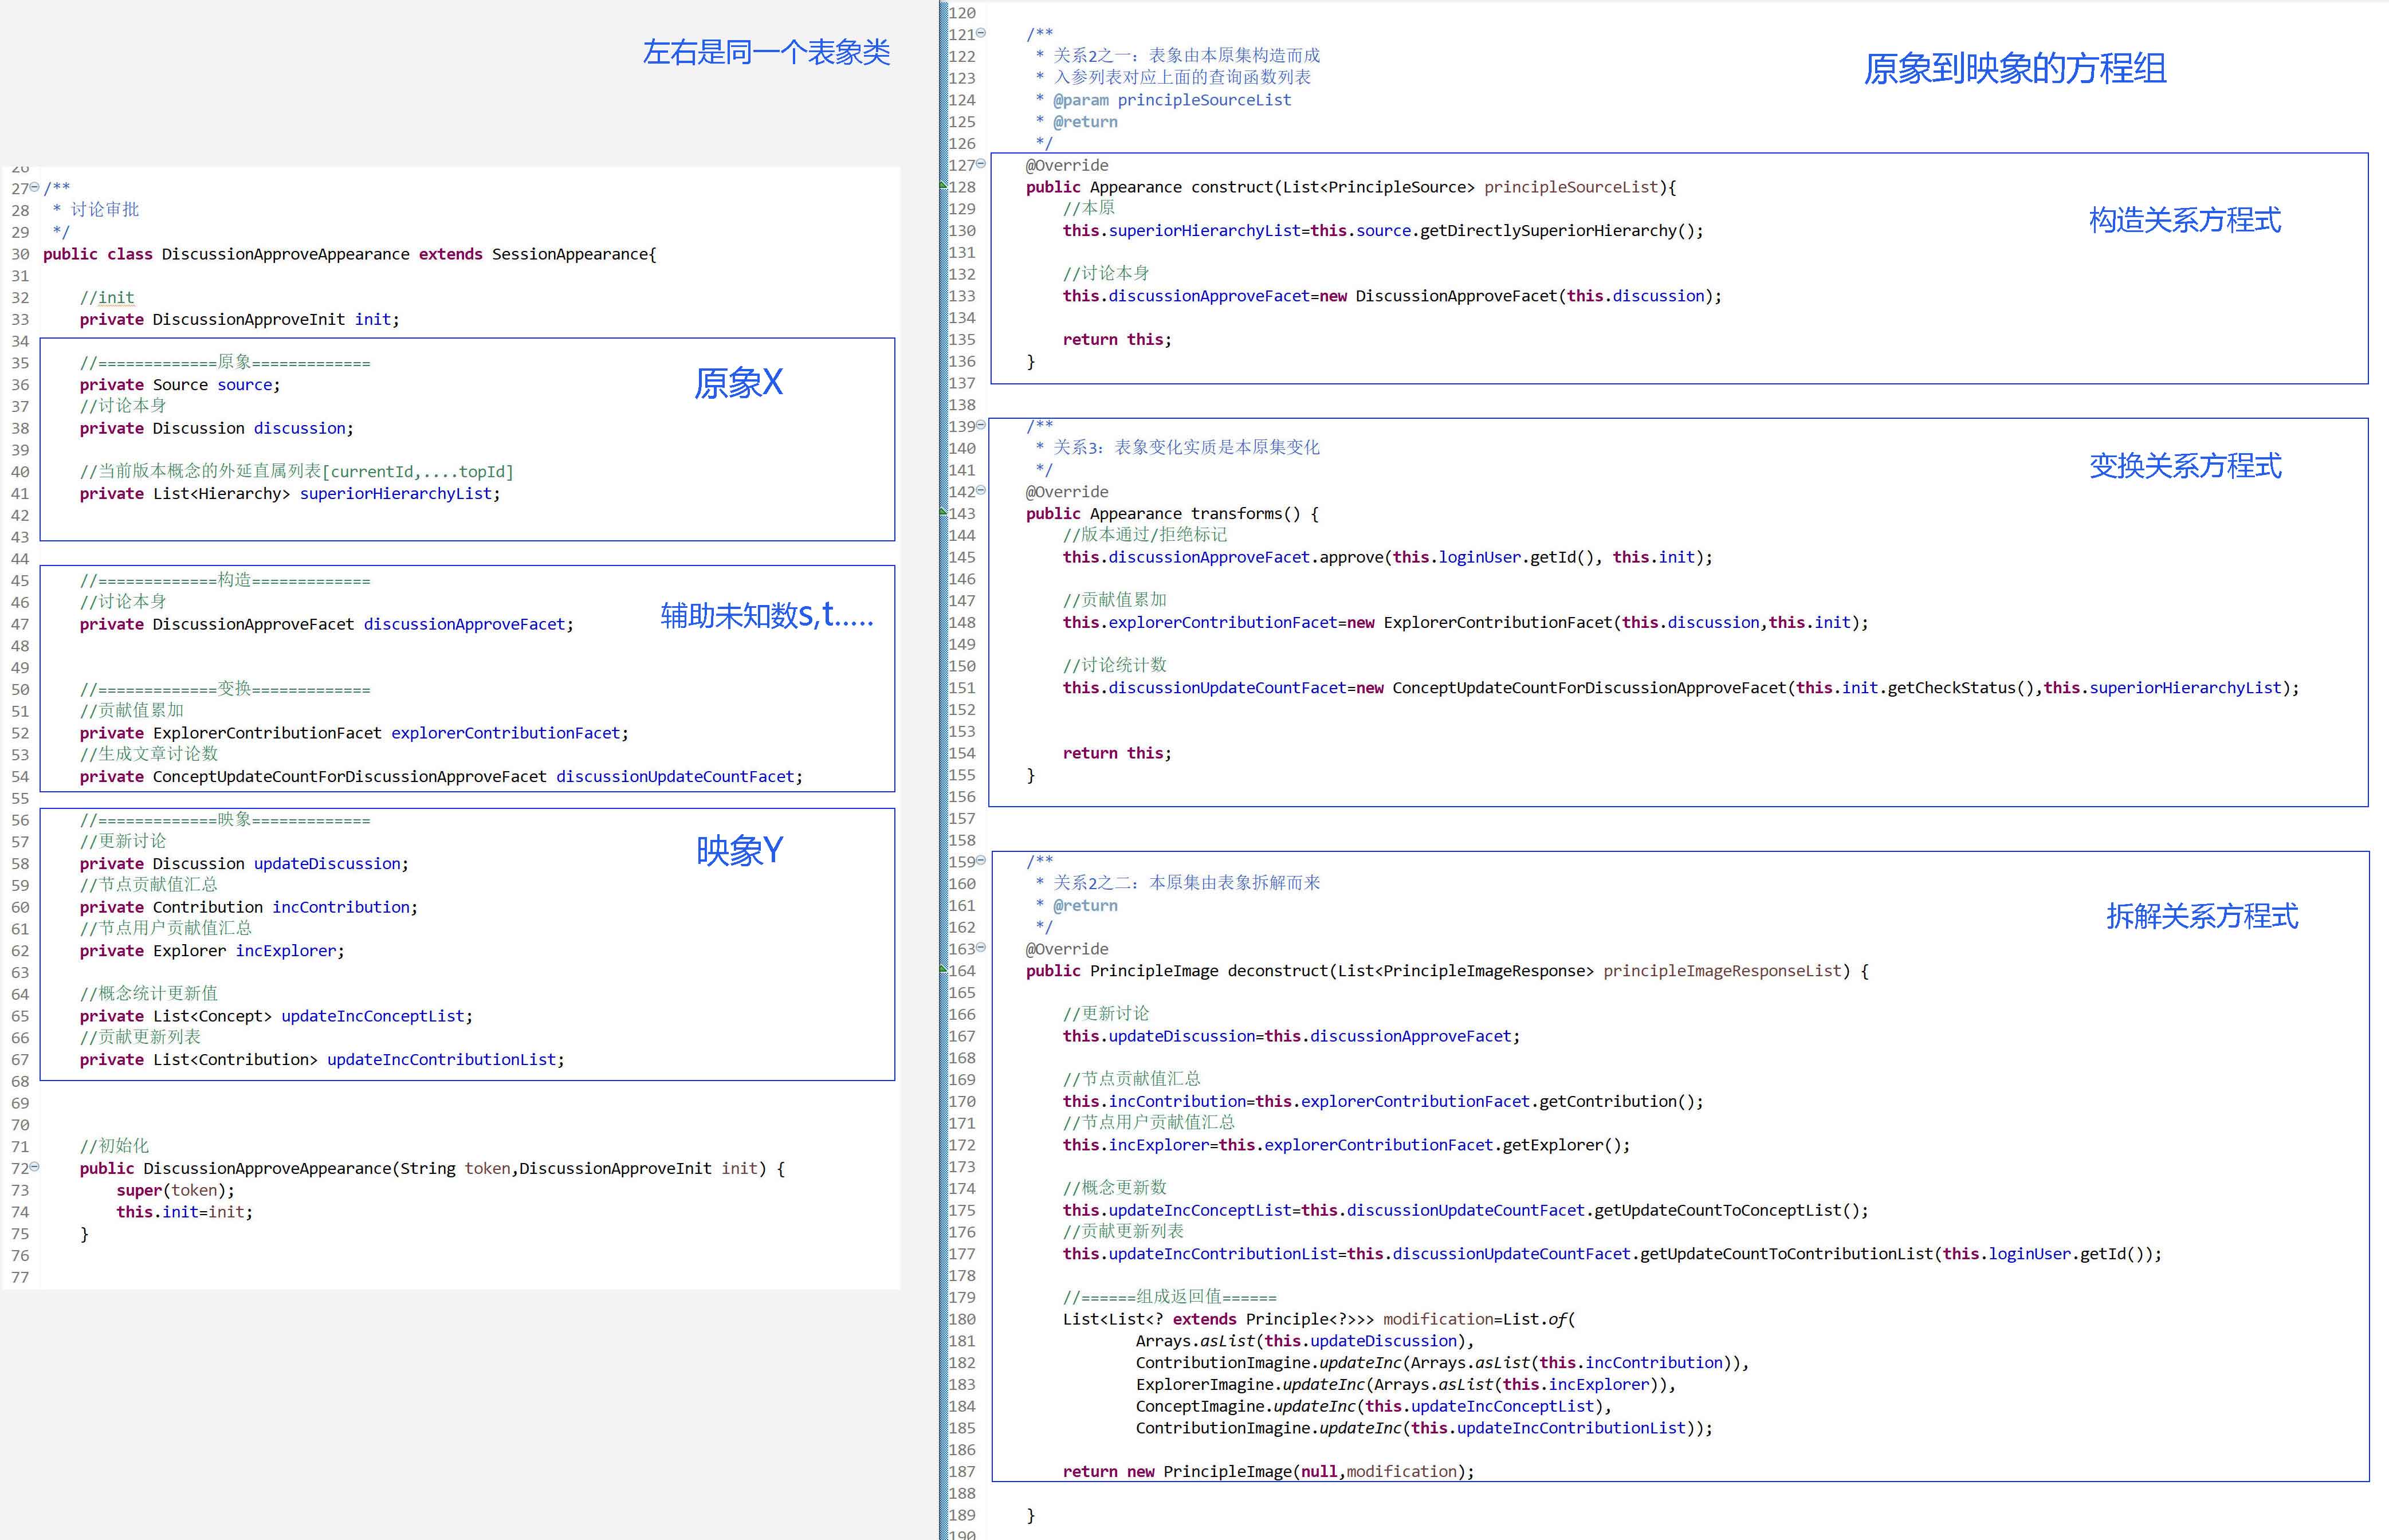This screenshot has height=1540, width=2389.
Task: Toggle fold marker at line 163 @Override
Action: (981, 947)
